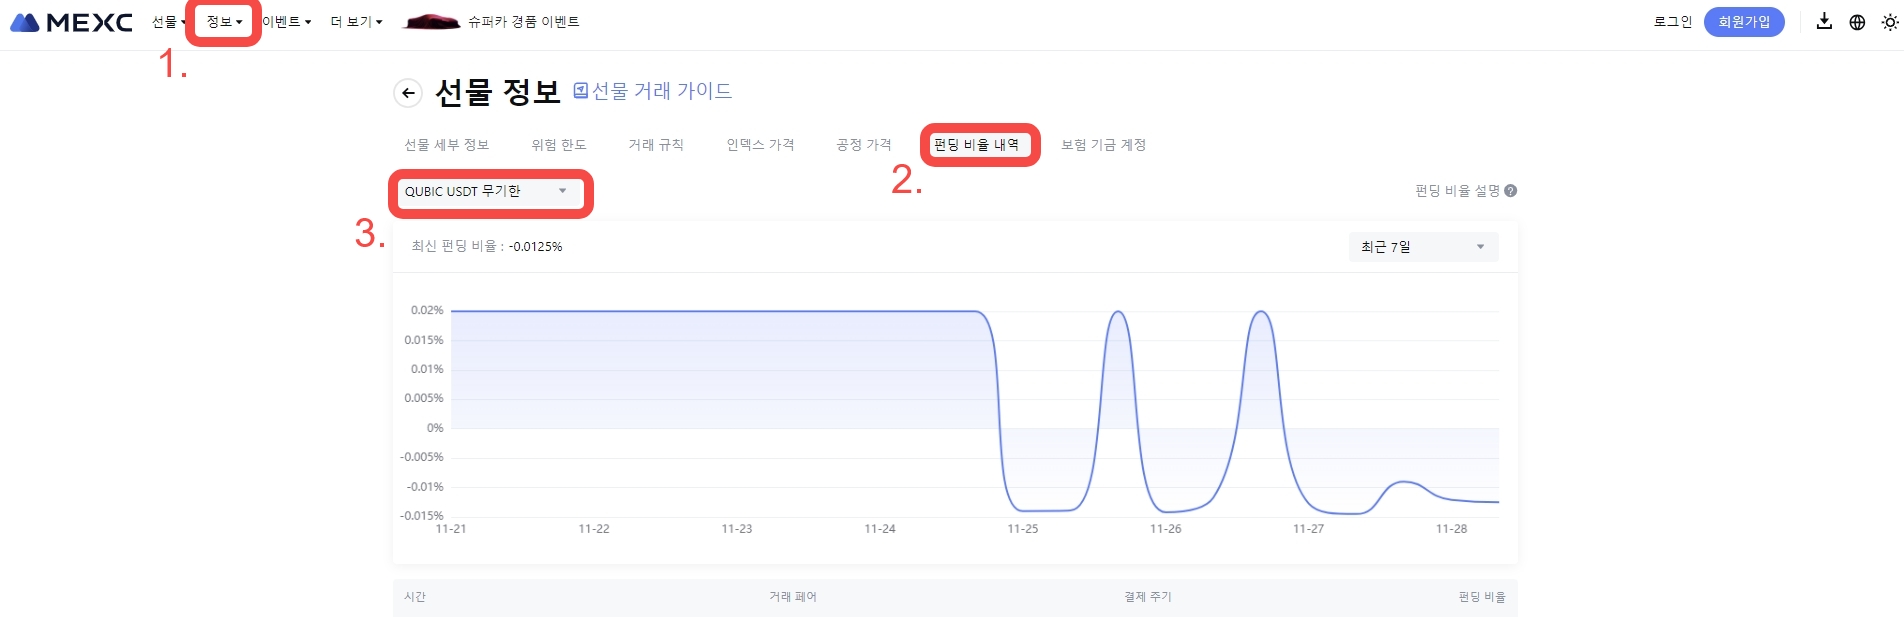Switch to the 보험 기금 계정 tab

point(1103,145)
